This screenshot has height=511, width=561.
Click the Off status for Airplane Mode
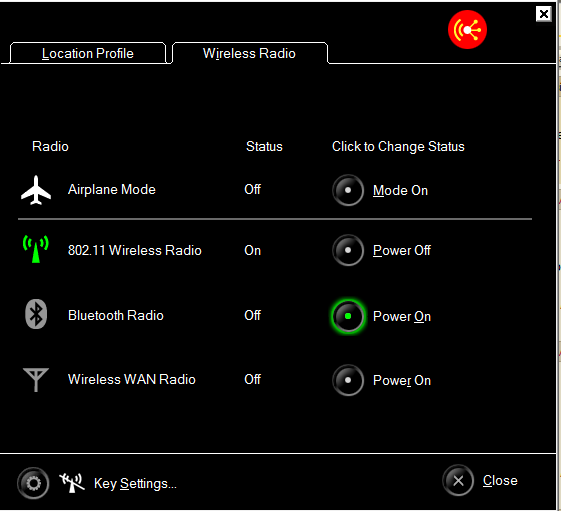tap(253, 189)
